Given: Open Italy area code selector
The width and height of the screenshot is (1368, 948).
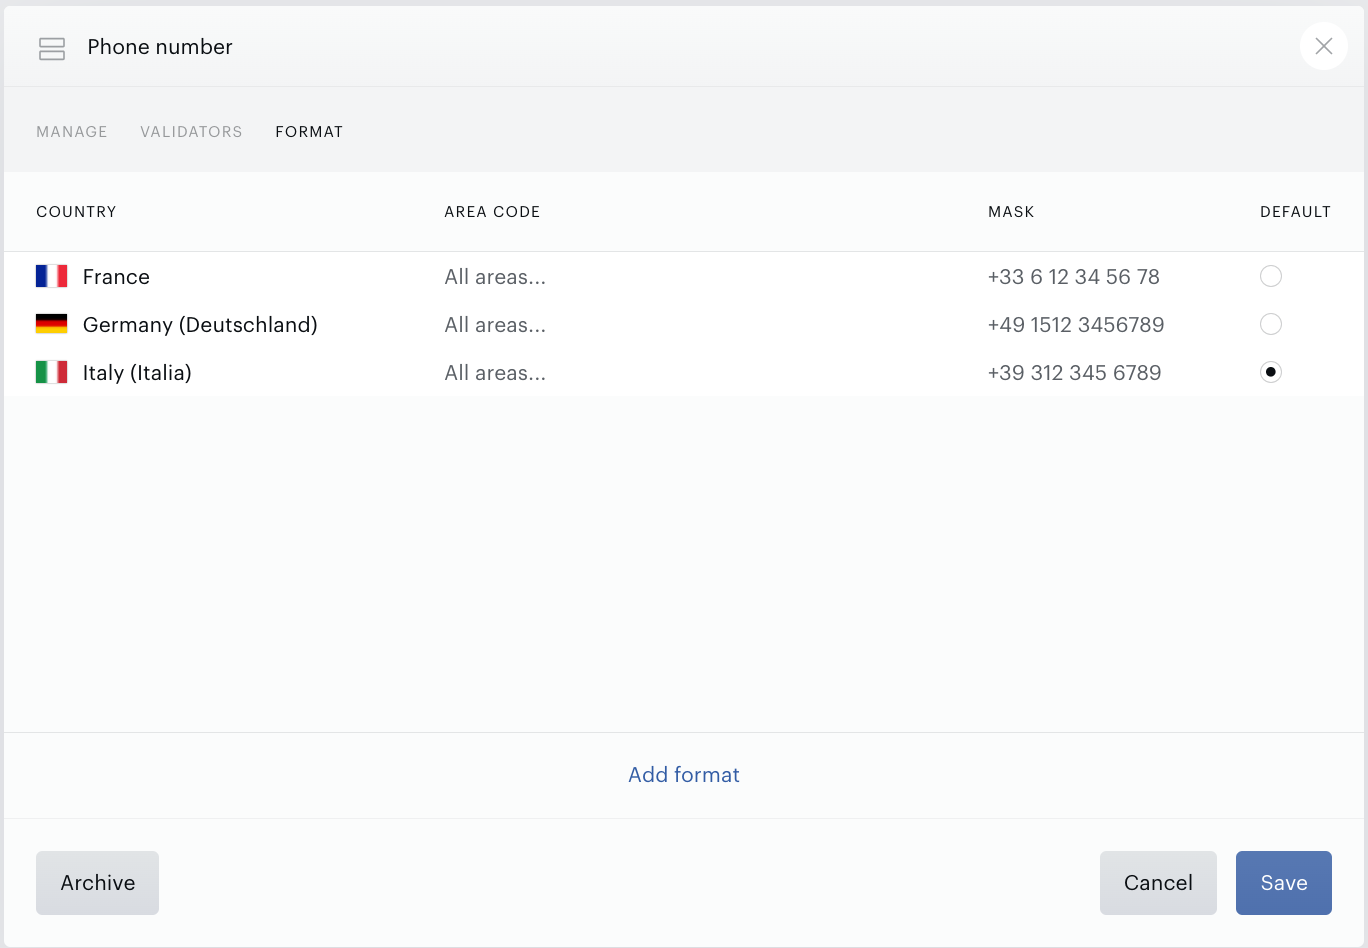Looking at the screenshot, I should click(x=495, y=373).
